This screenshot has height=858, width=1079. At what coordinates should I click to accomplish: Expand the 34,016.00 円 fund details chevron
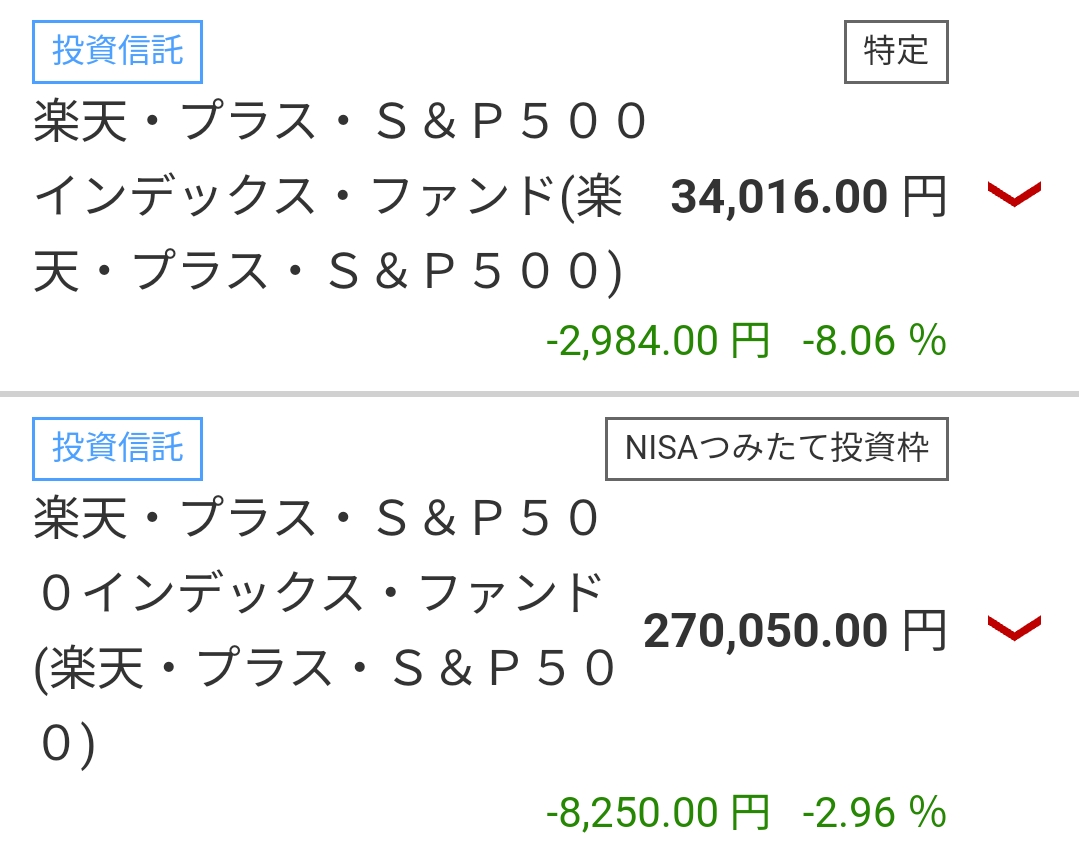(x=1014, y=194)
